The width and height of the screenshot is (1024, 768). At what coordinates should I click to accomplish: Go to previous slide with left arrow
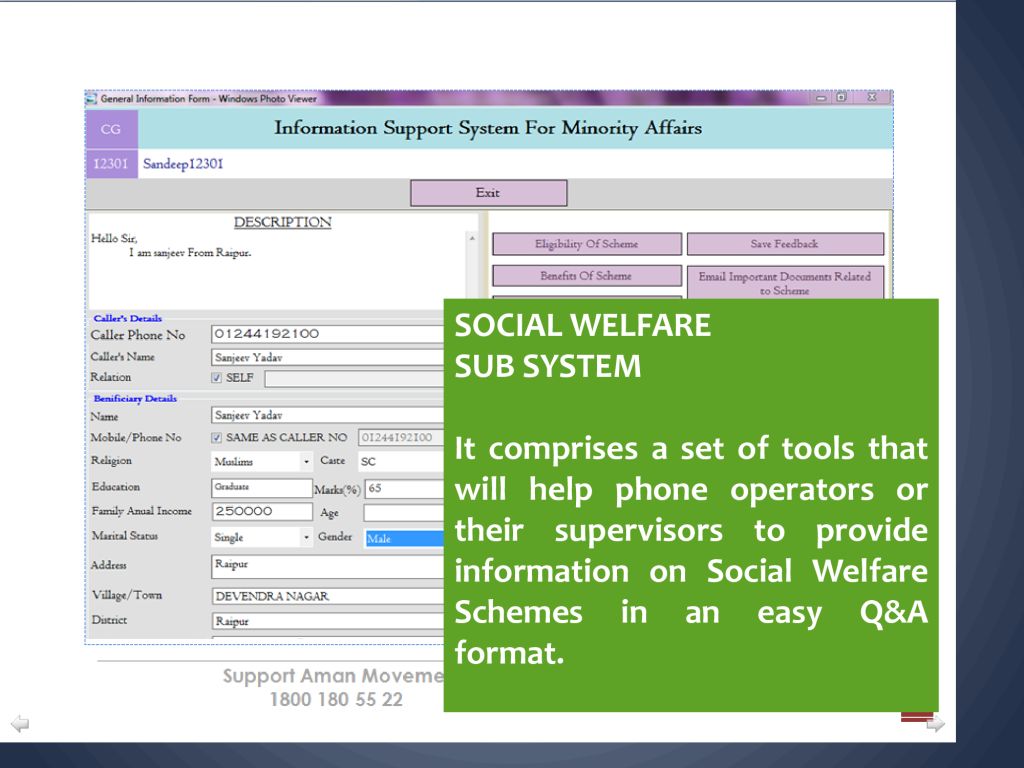[x=19, y=724]
